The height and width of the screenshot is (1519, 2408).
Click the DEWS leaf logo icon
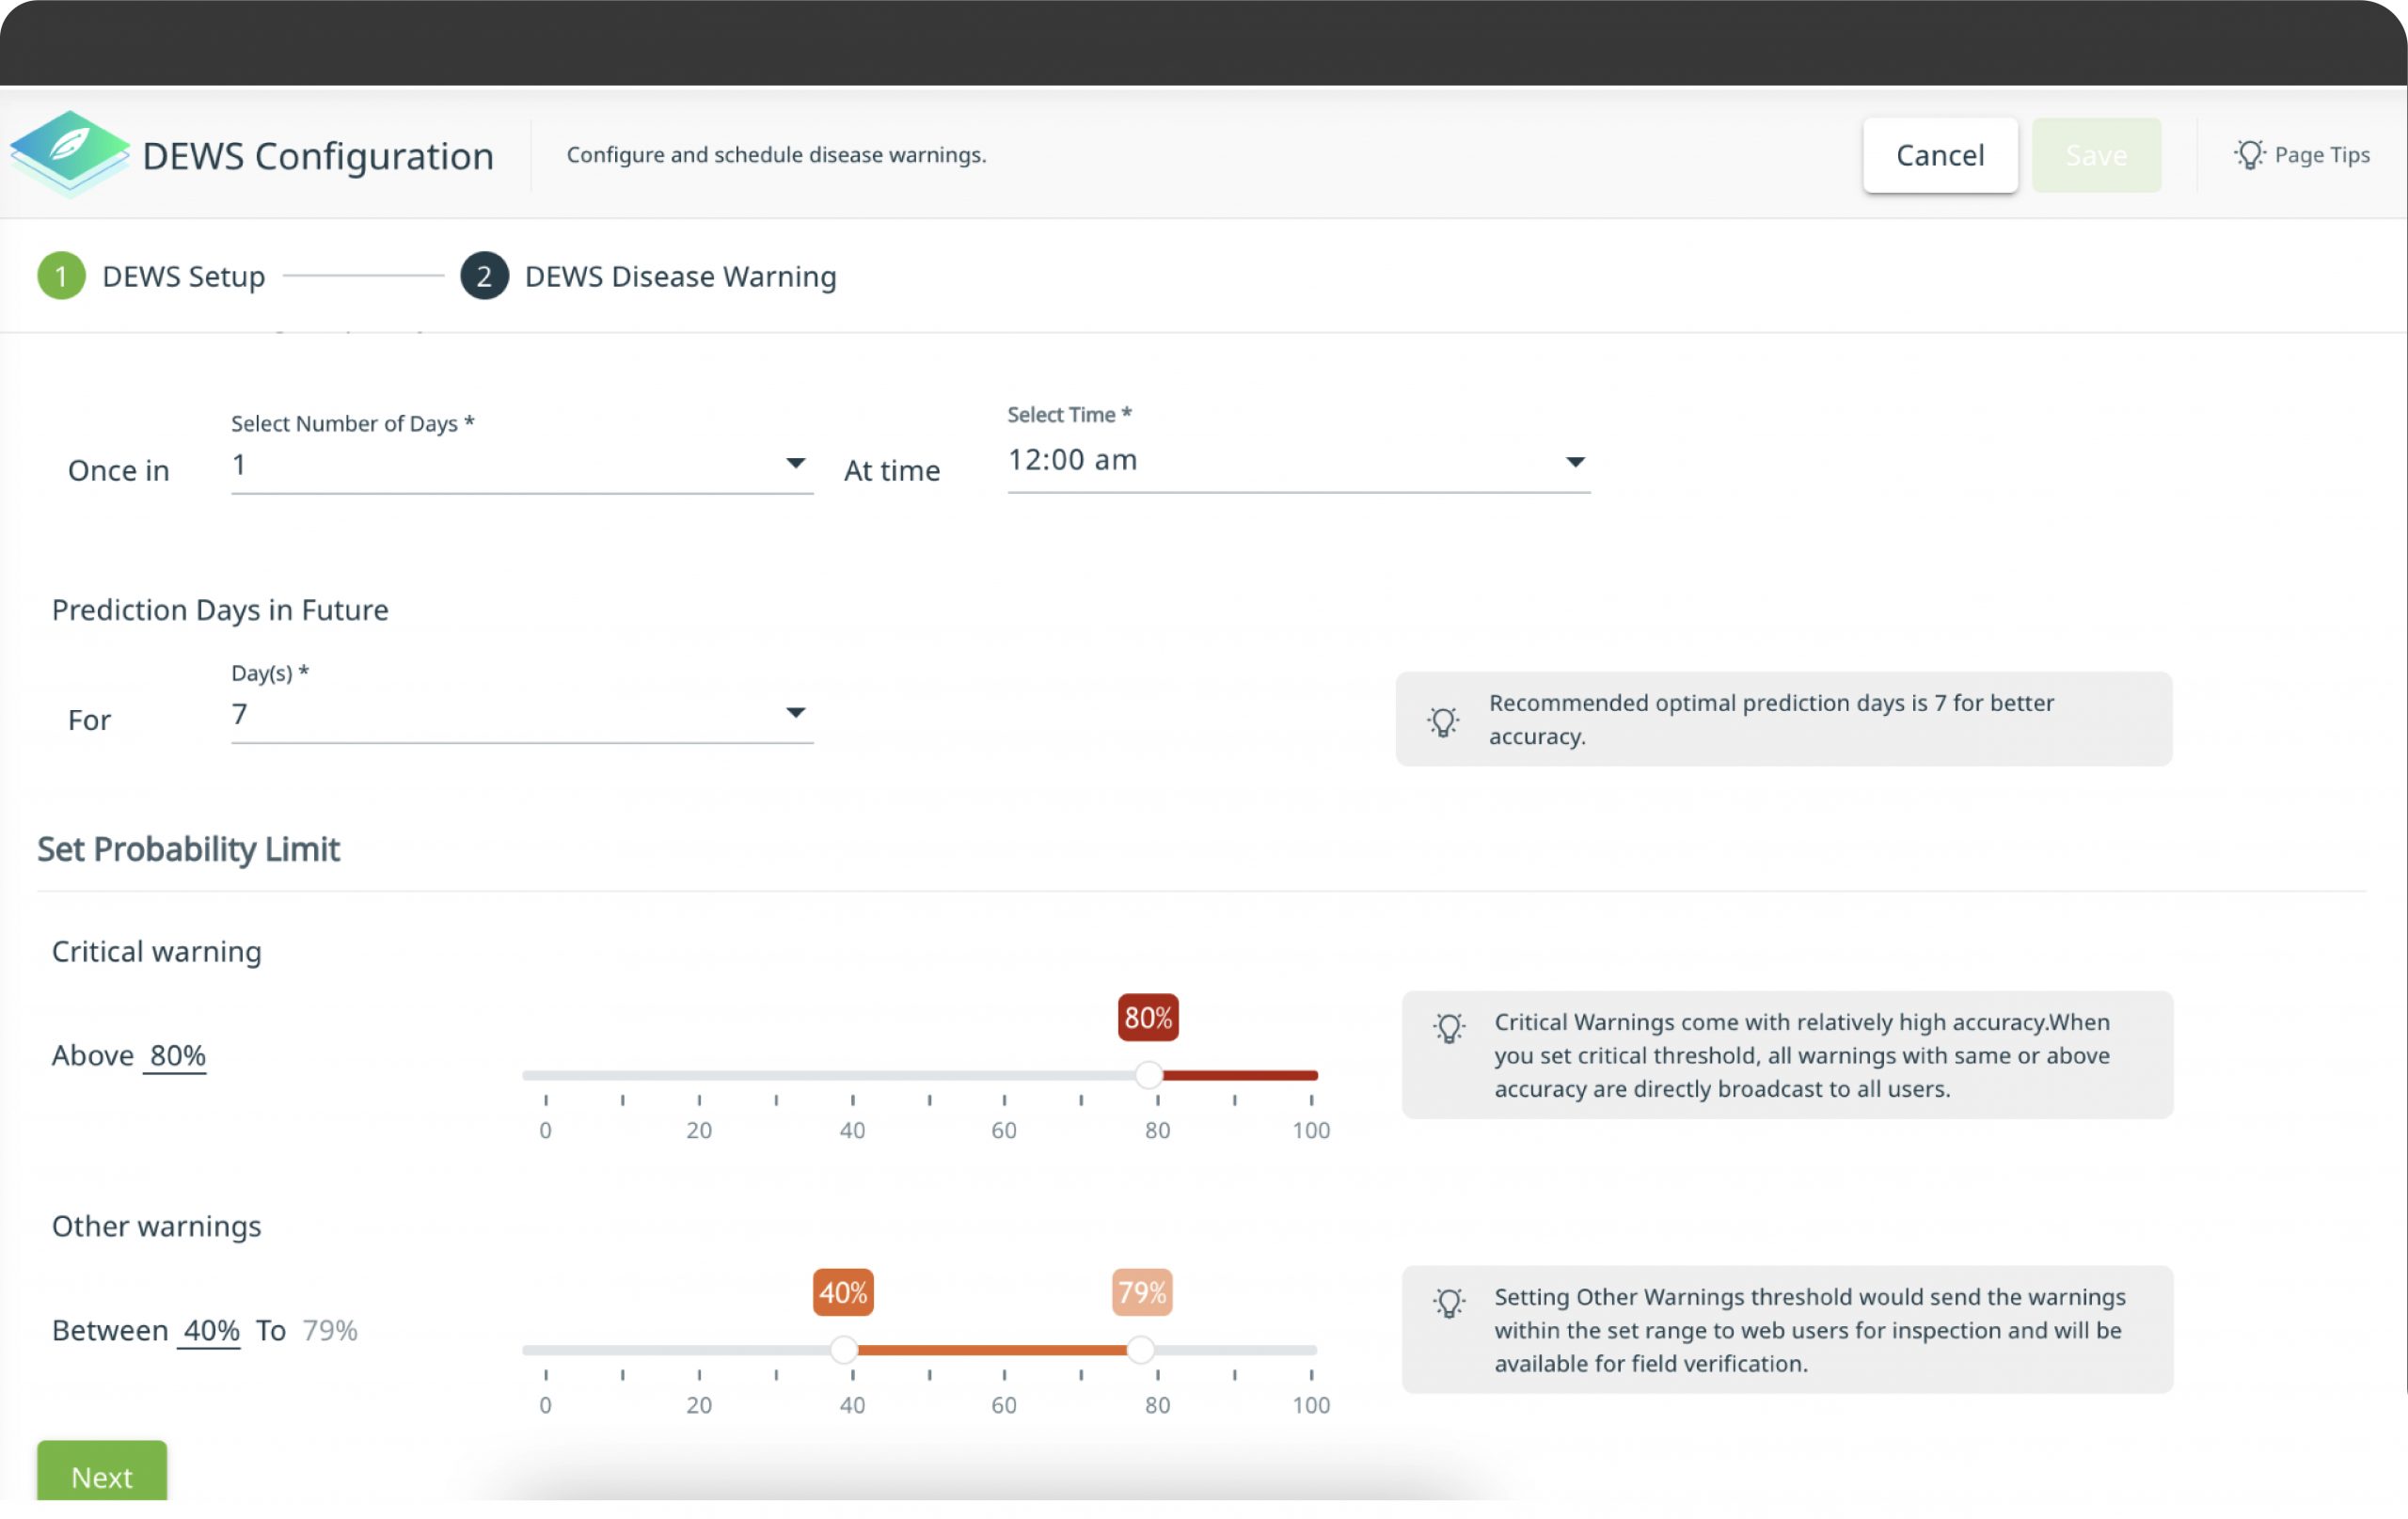[69, 153]
